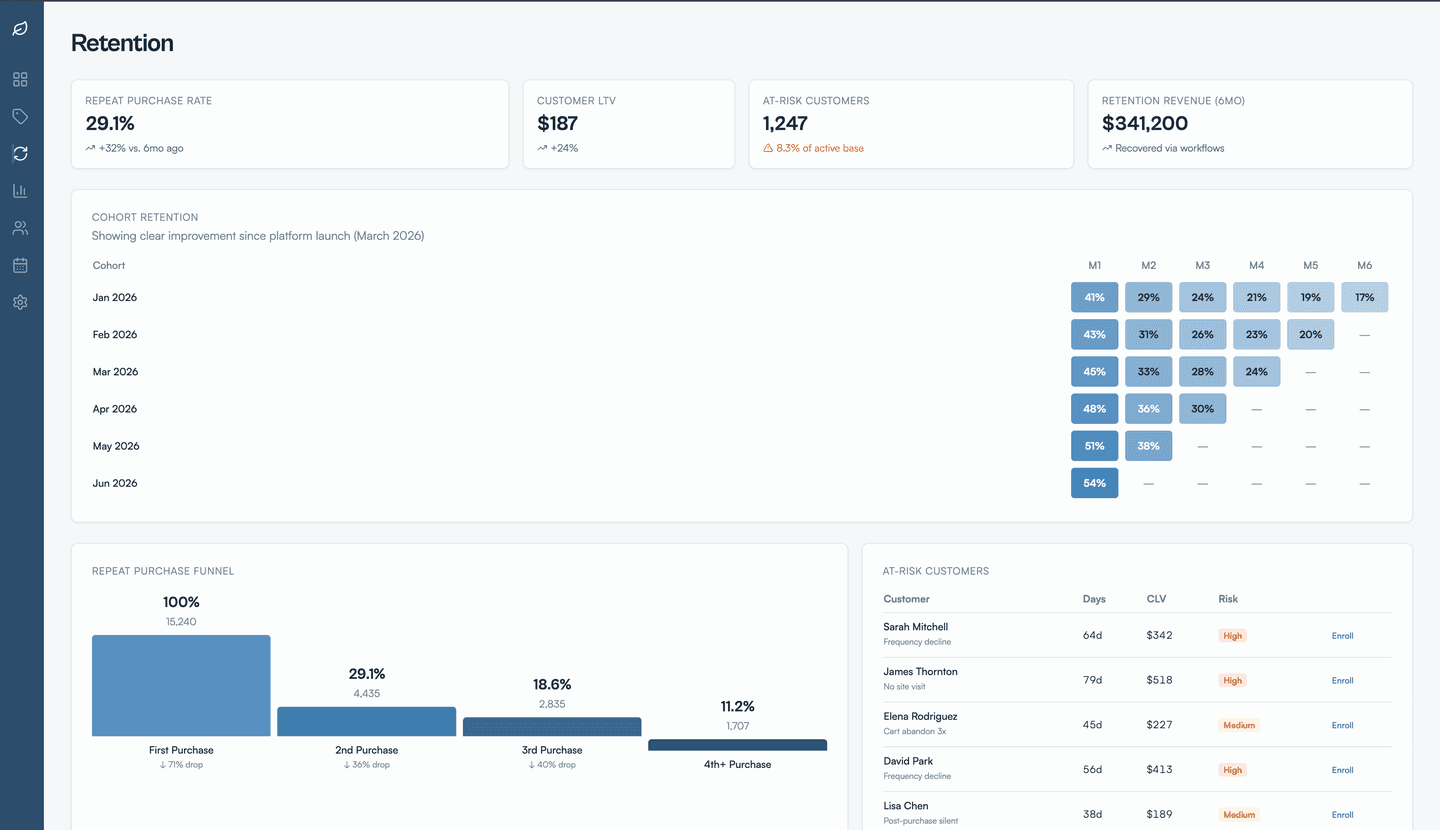Open the customers section from the sidebar

20,227
